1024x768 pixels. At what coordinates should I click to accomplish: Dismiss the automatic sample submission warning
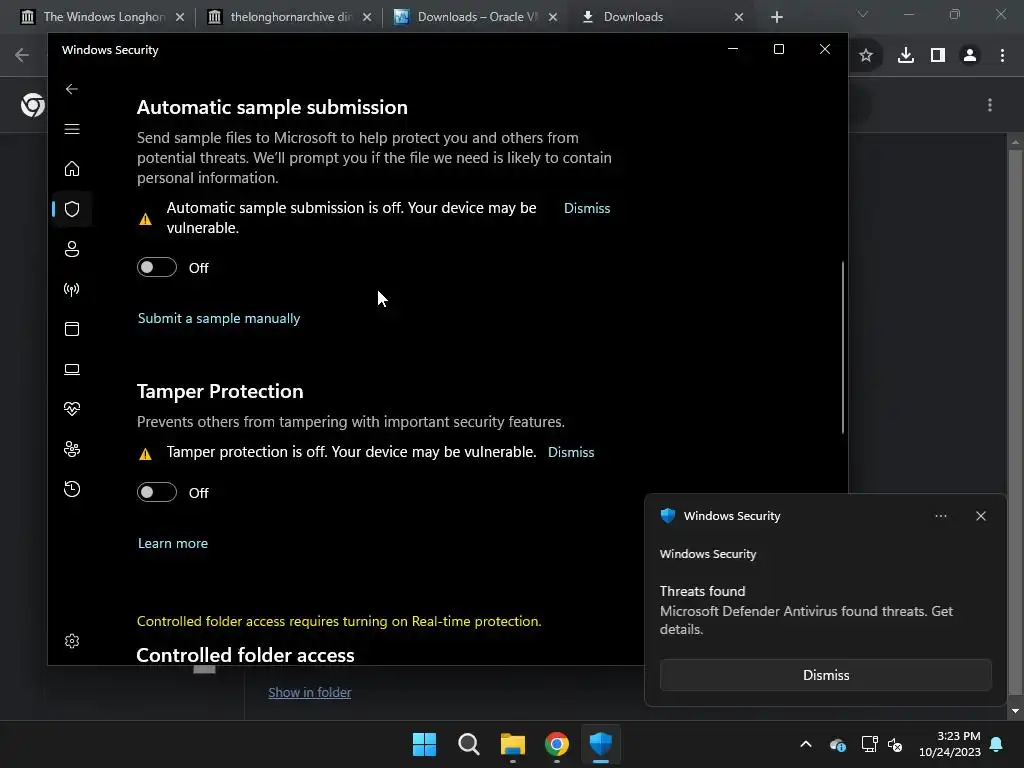pyautogui.click(x=586, y=208)
